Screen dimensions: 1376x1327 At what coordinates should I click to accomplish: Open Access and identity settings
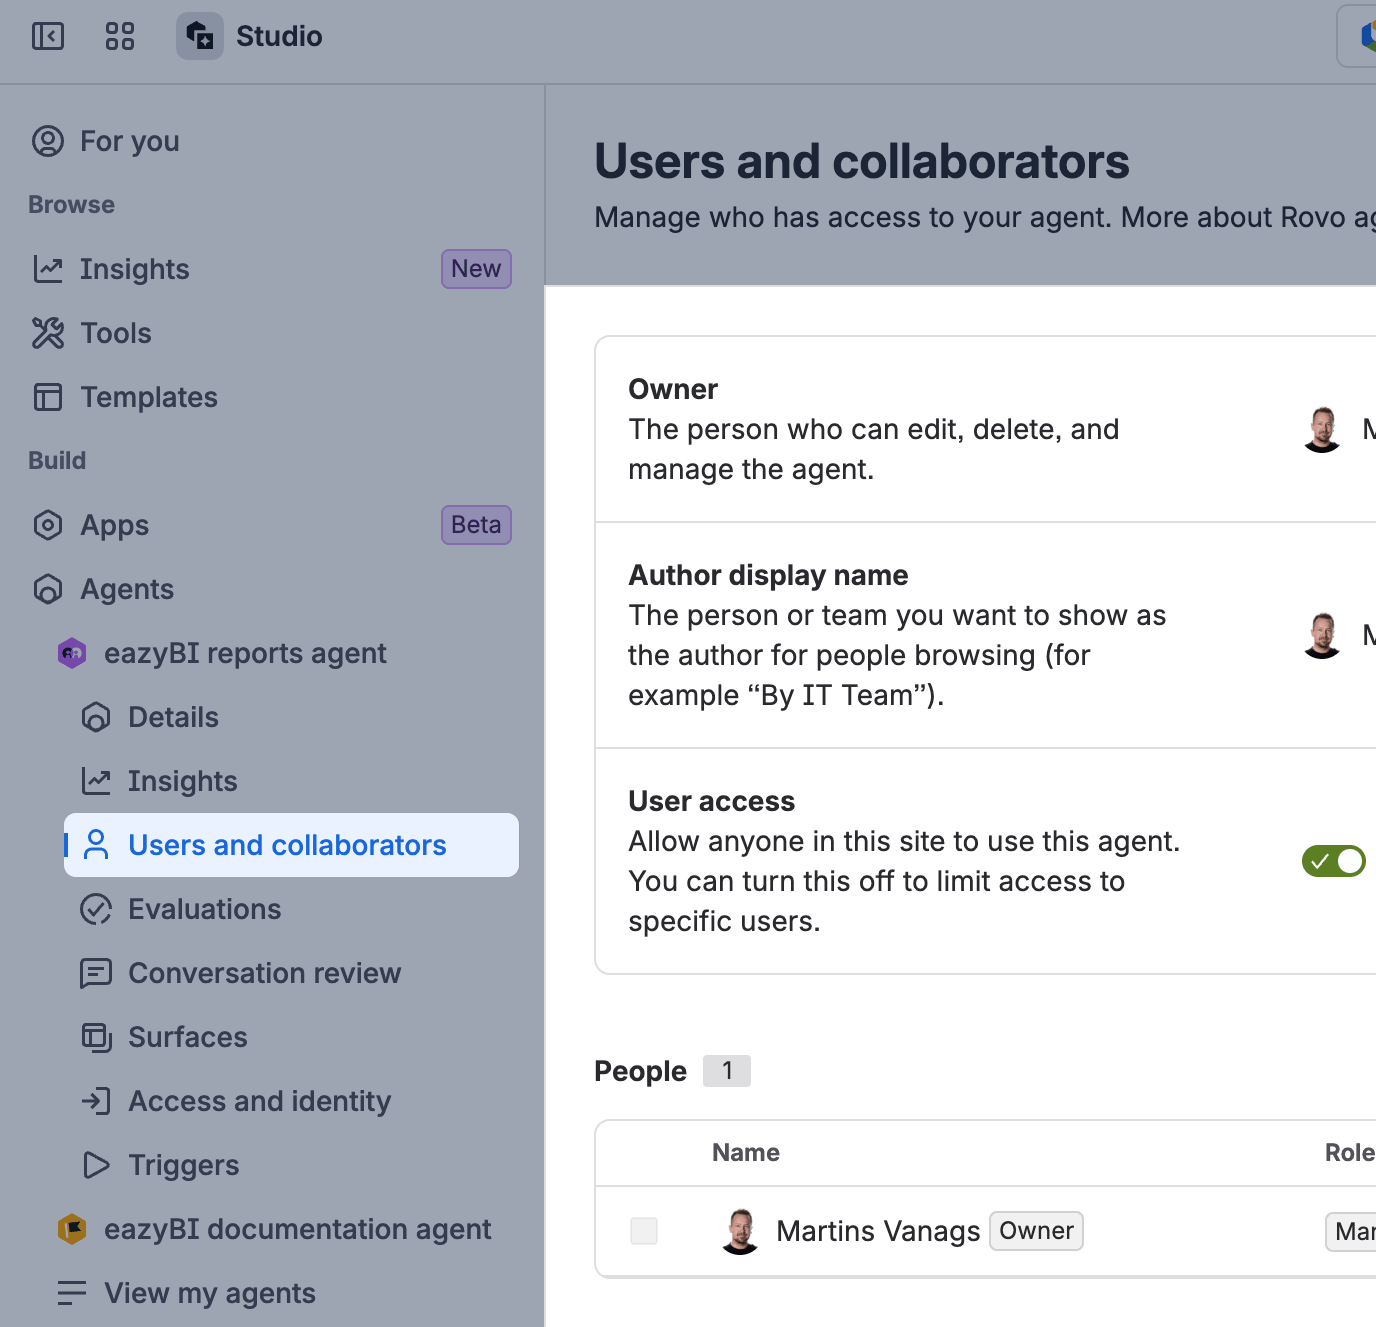coord(259,1101)
